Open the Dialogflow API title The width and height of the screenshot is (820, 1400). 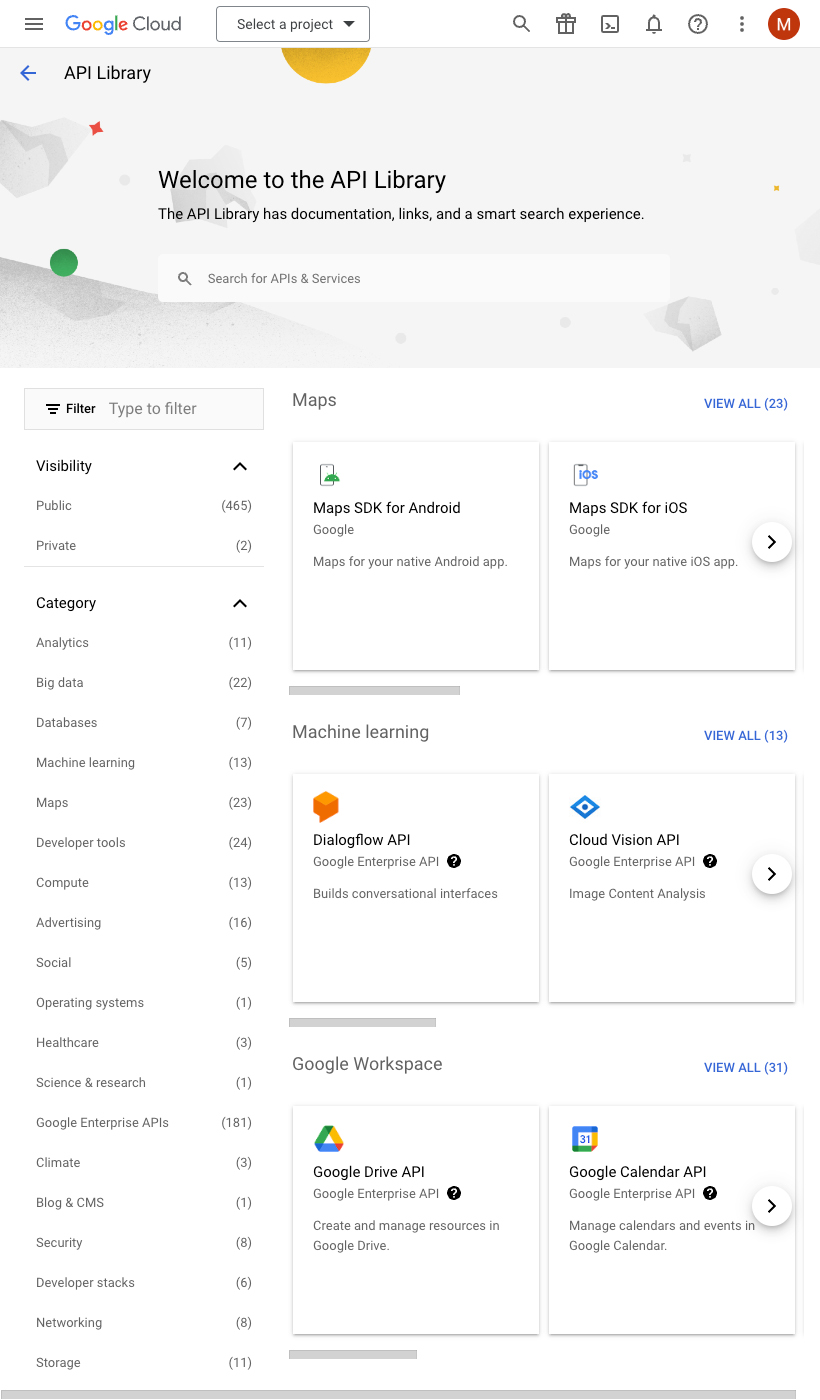(x=362, y=840)
